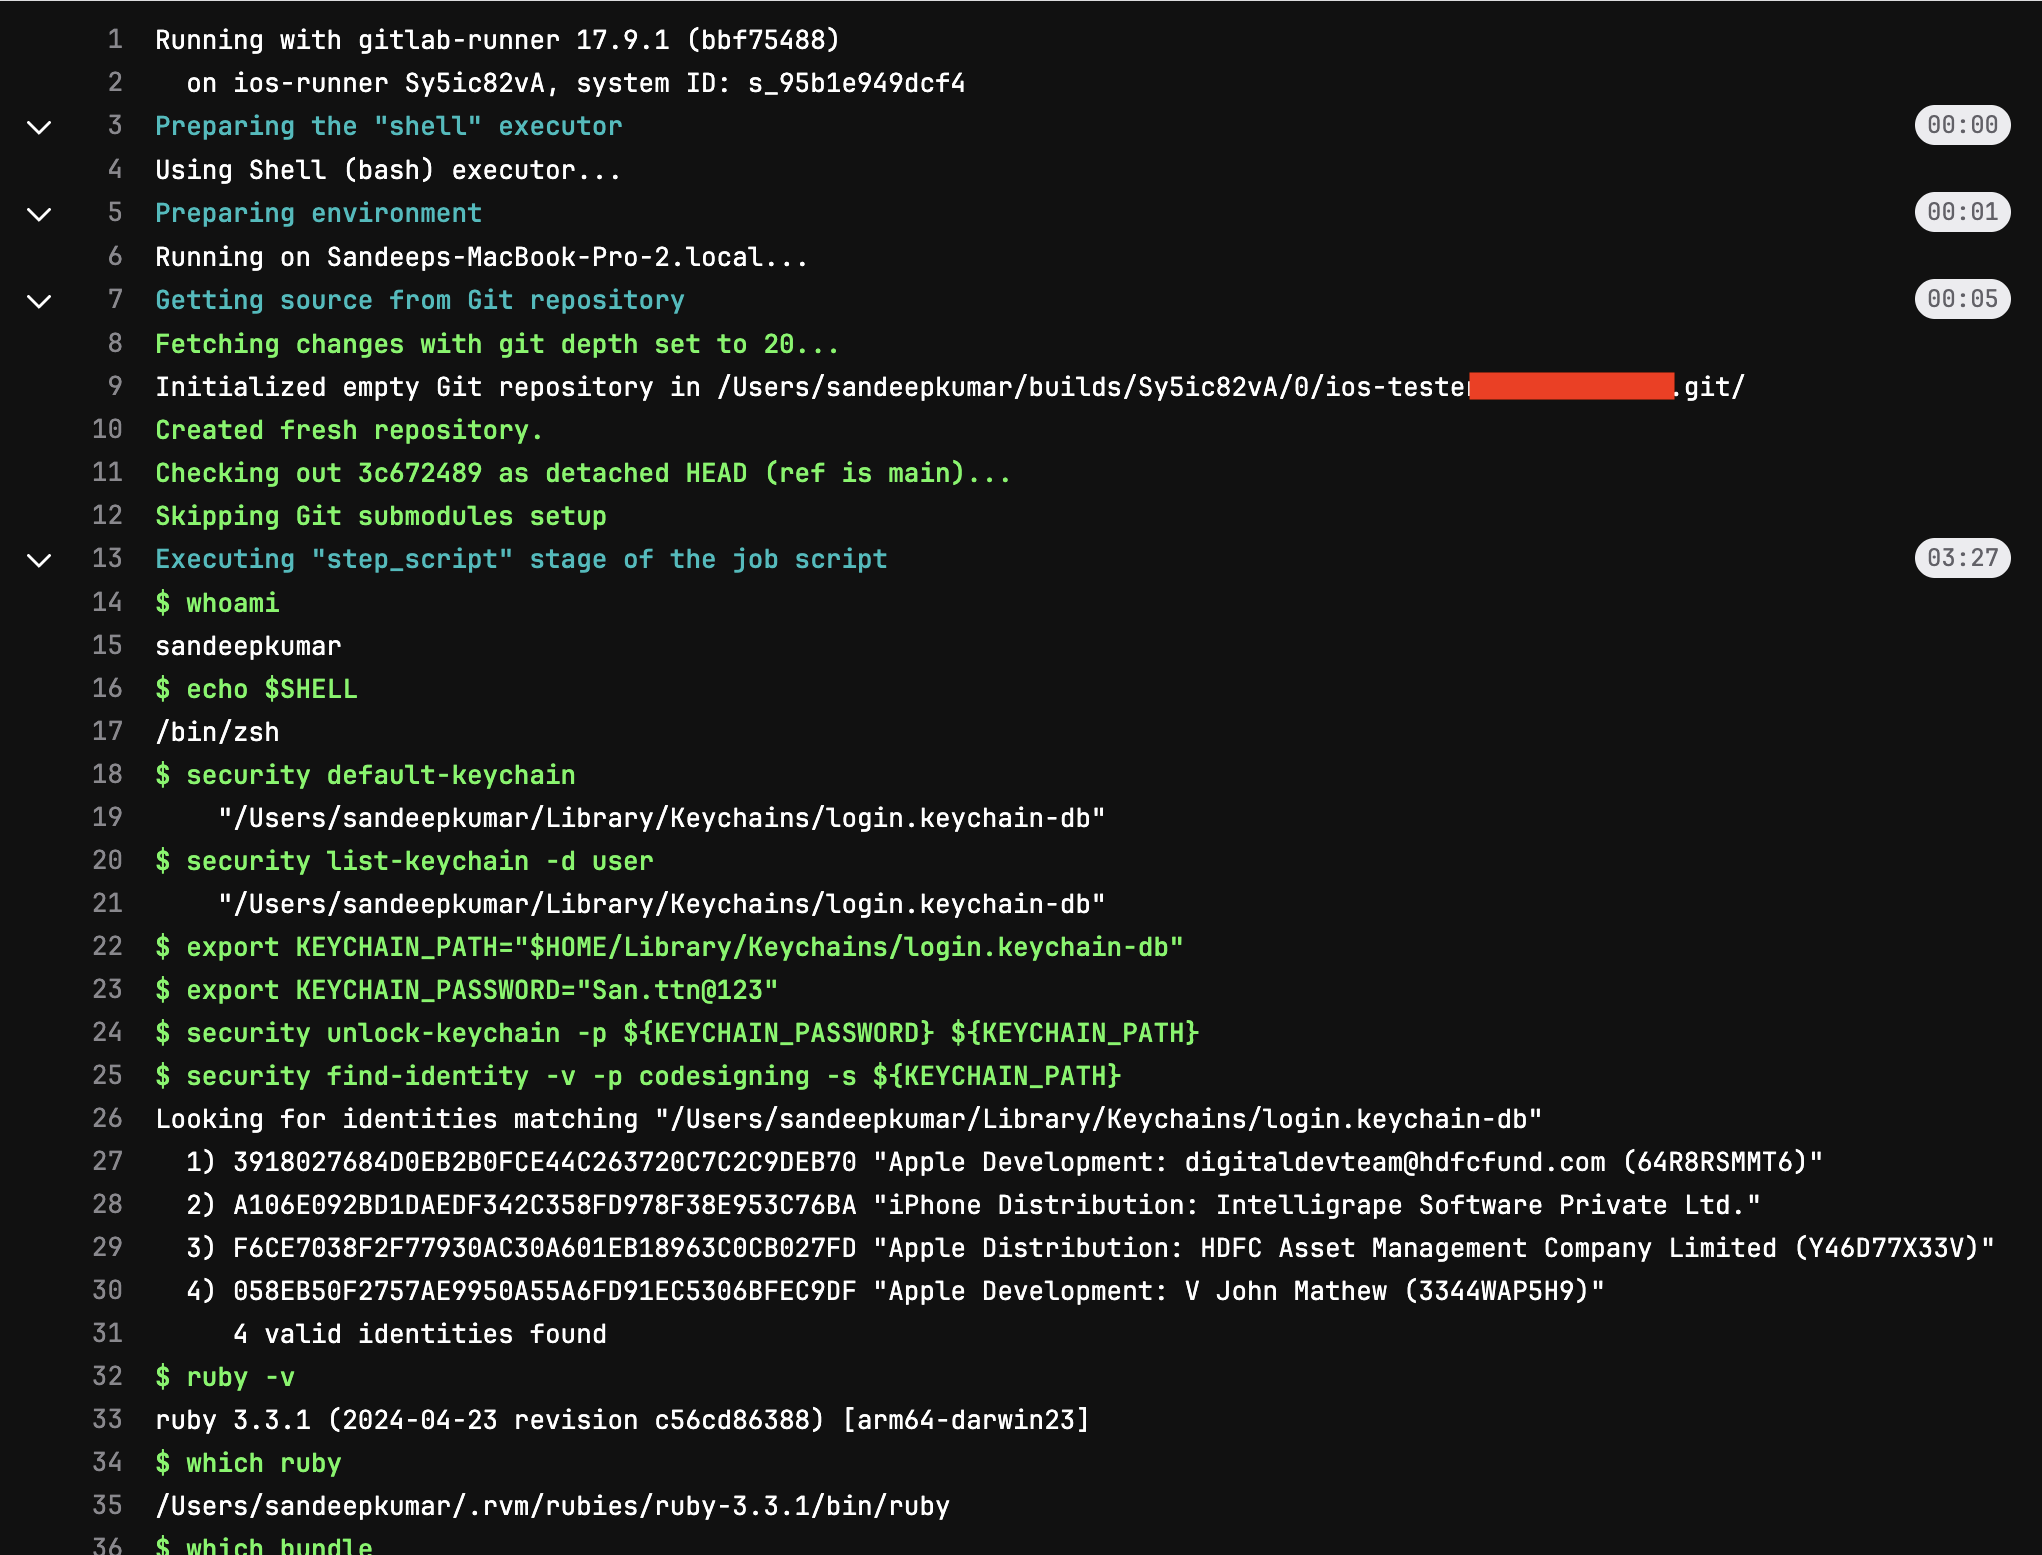Click text 'Running with gitlab-runner 17.9.1 (bbf75488)'

[497, 40]
